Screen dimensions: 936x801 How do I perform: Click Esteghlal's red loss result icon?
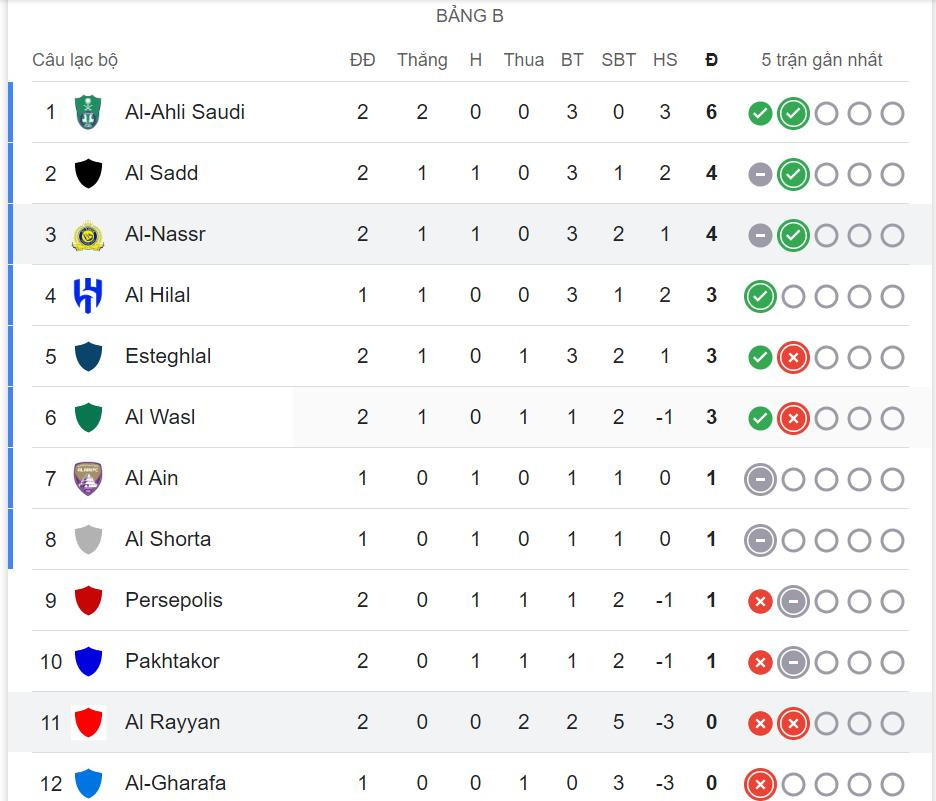(x=793, y=357)
